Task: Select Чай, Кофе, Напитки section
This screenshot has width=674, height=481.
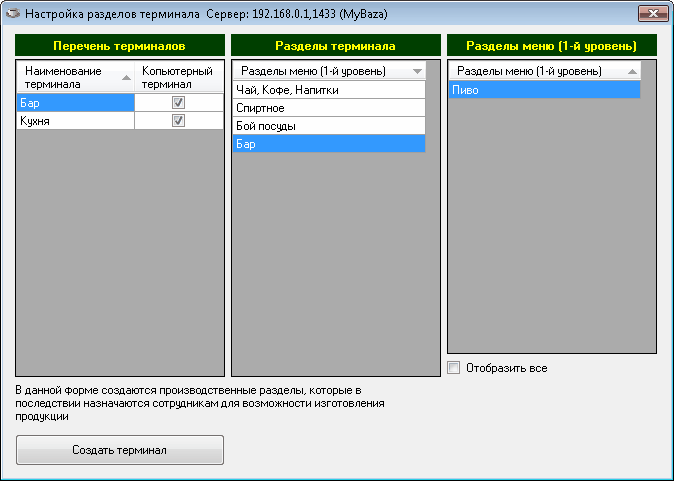Action: (328, 90)
